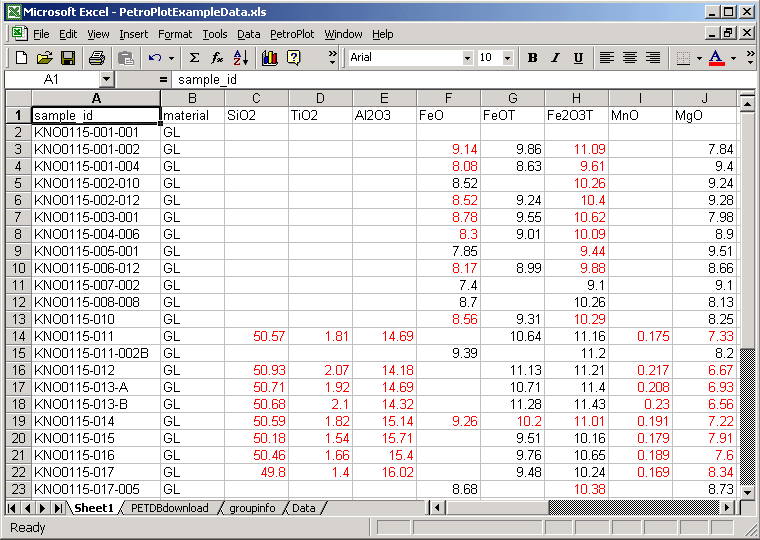Viewport: 760px width, 540px height.
Task: Jump to last sheet tab arrow
Action: [58, 508]
